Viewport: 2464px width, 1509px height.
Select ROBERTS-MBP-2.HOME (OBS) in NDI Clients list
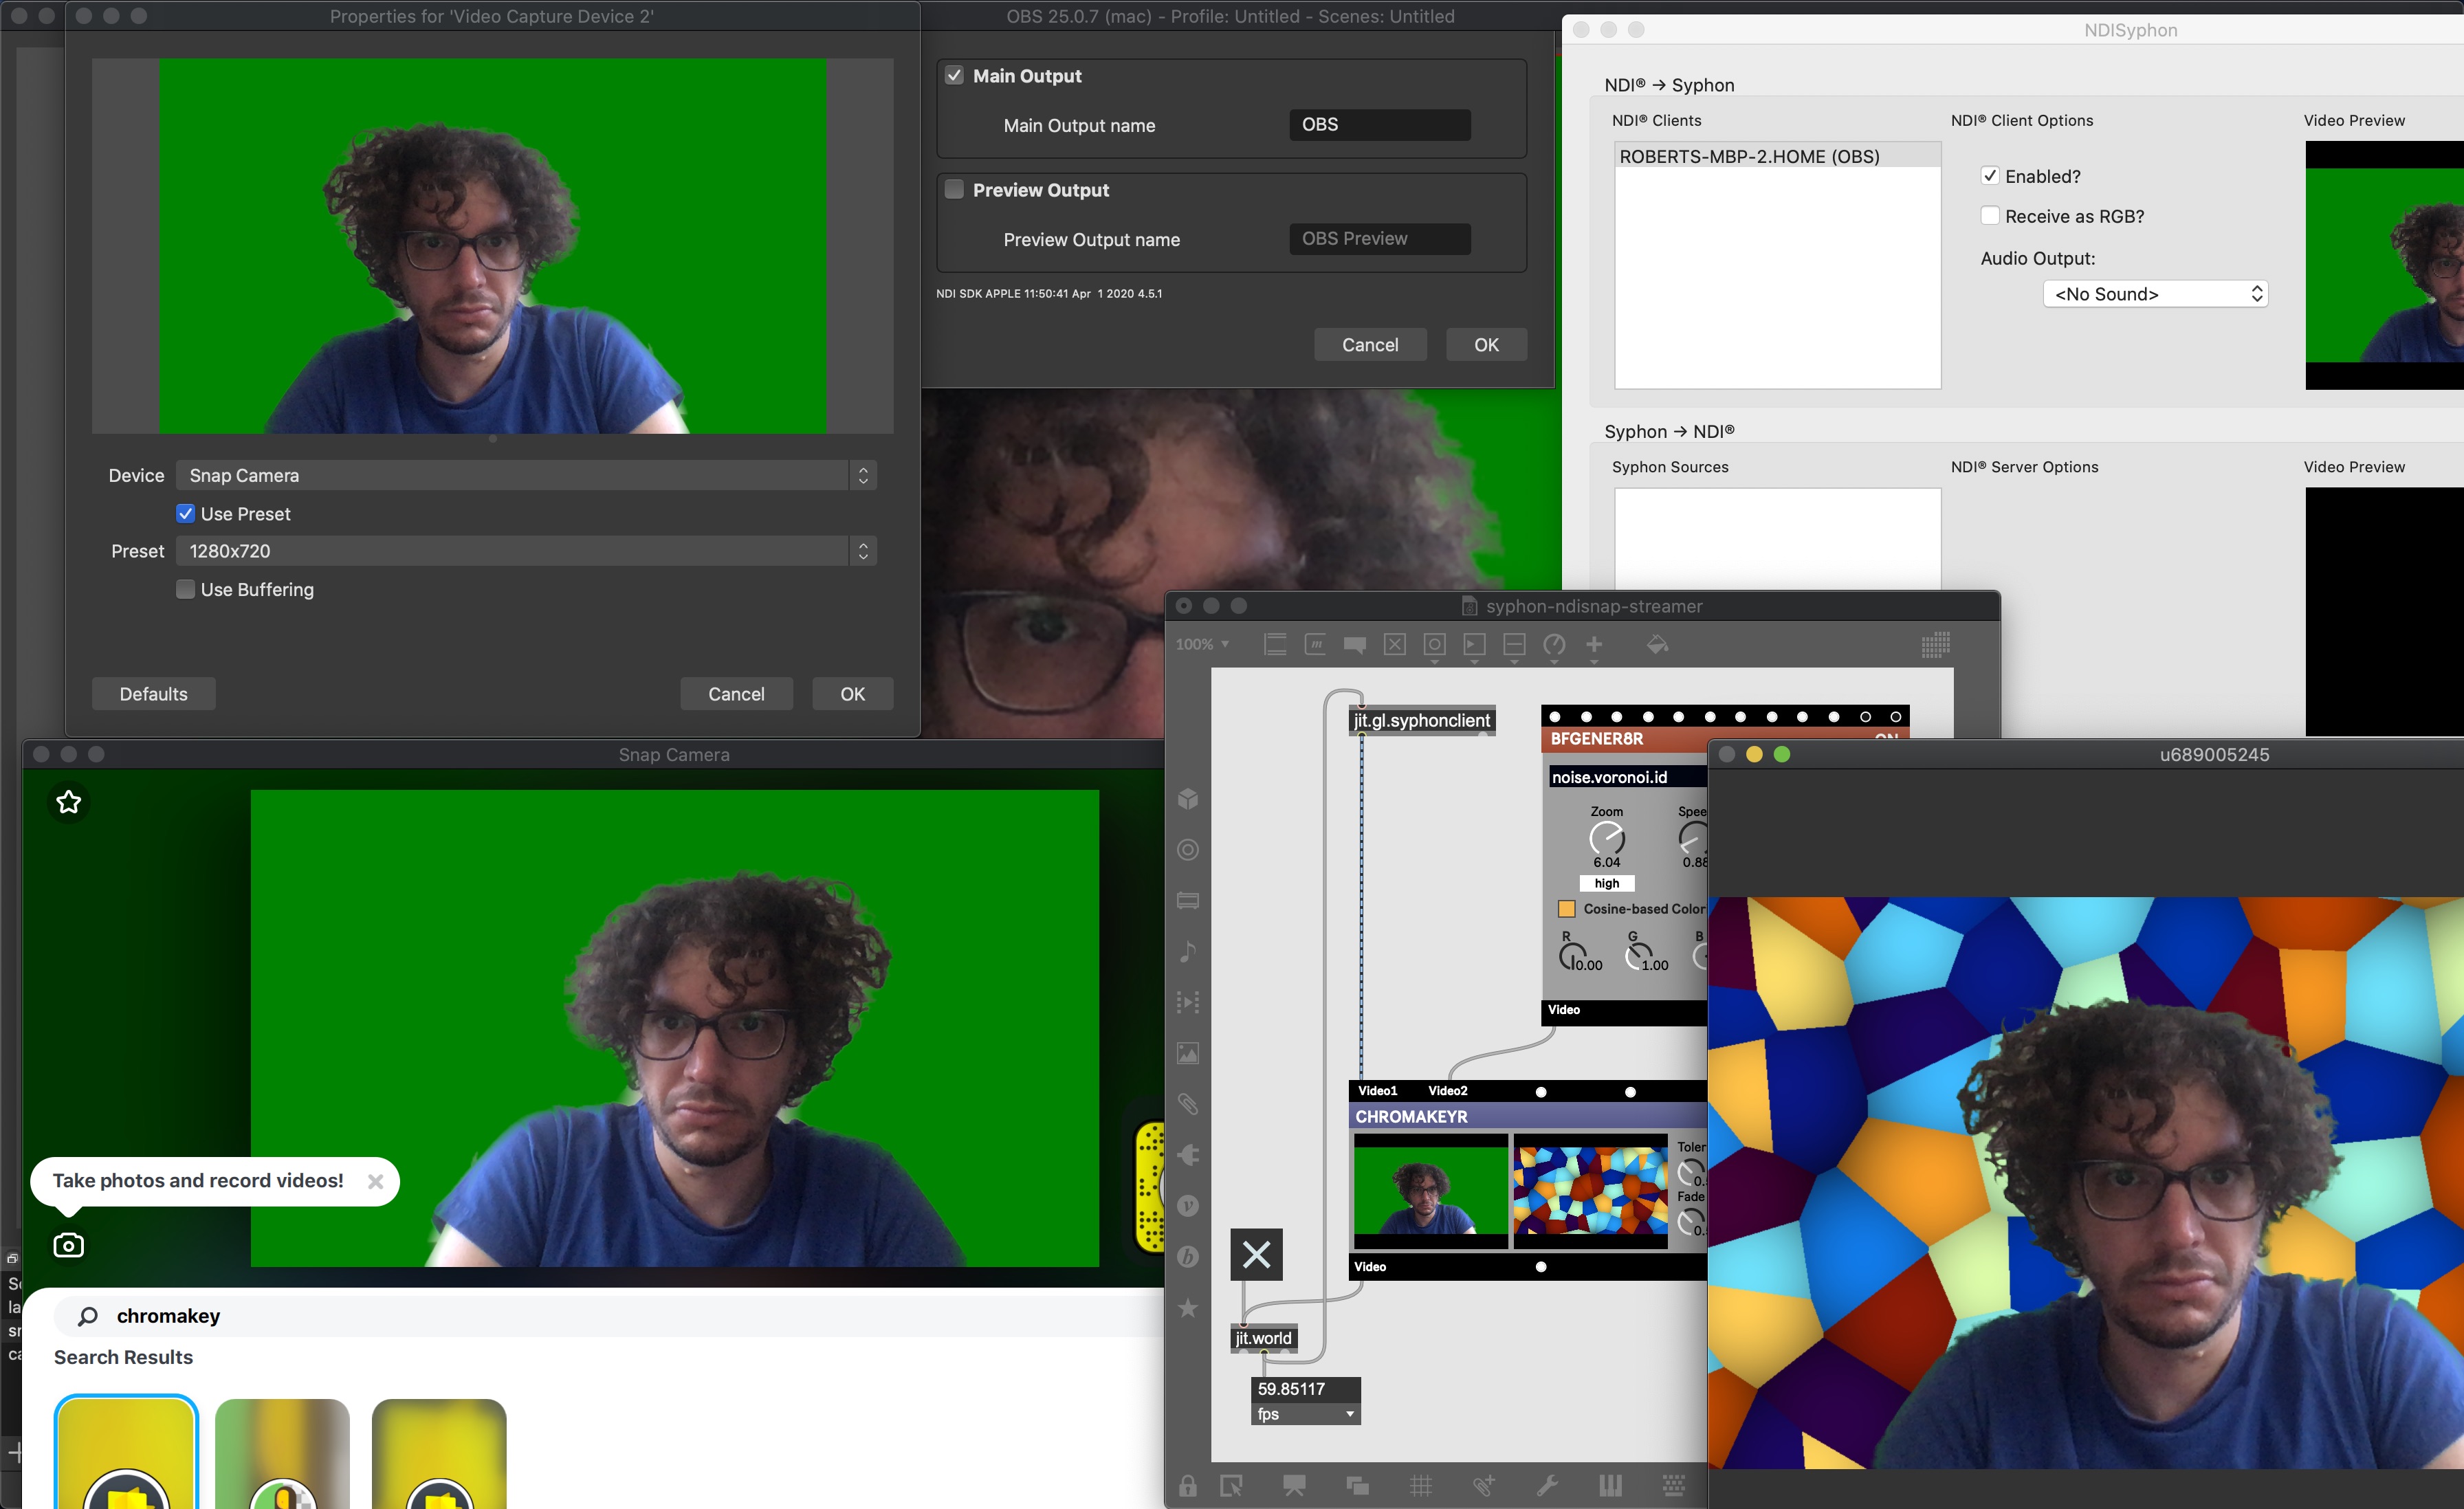[x=1777, y=156]
